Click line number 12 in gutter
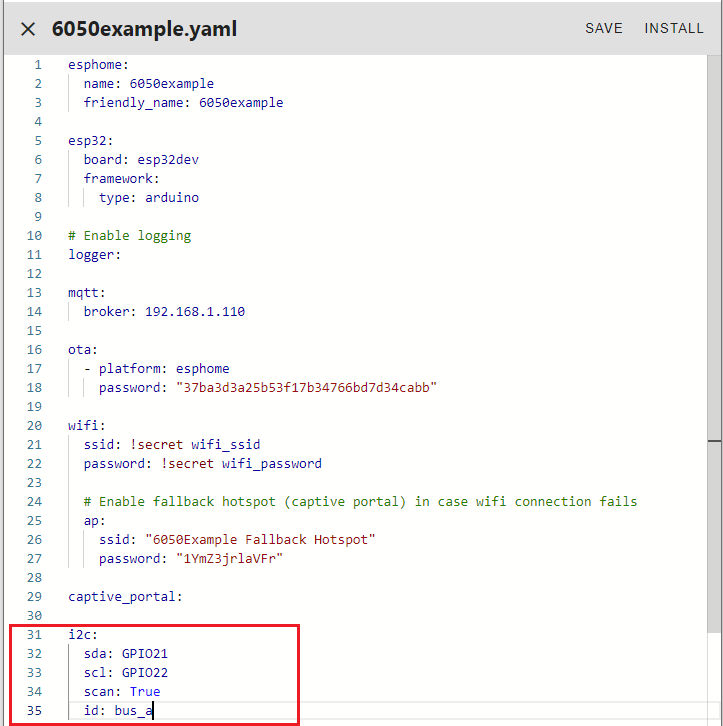723x726 pixels. pos(34,273)
